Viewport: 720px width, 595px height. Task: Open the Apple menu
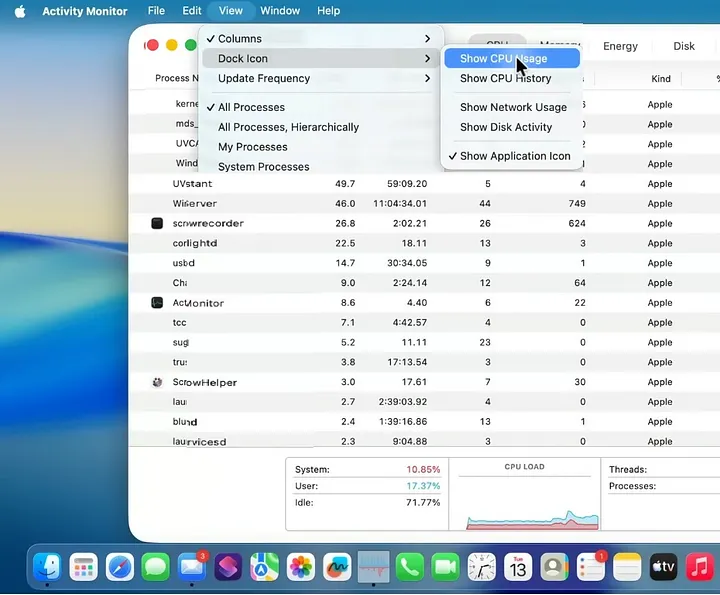pyautogui.click(x=19, y=11)
